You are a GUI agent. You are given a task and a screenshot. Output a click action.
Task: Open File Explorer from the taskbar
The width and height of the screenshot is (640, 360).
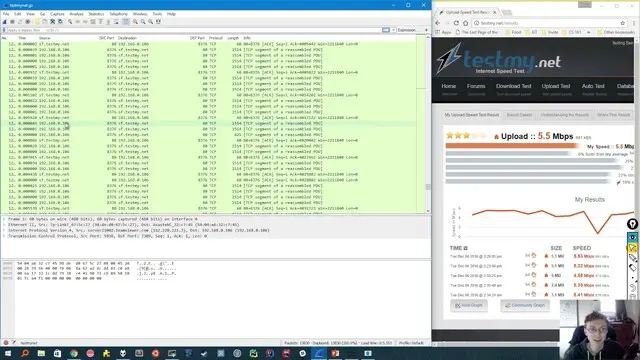(x=41, y=353)
